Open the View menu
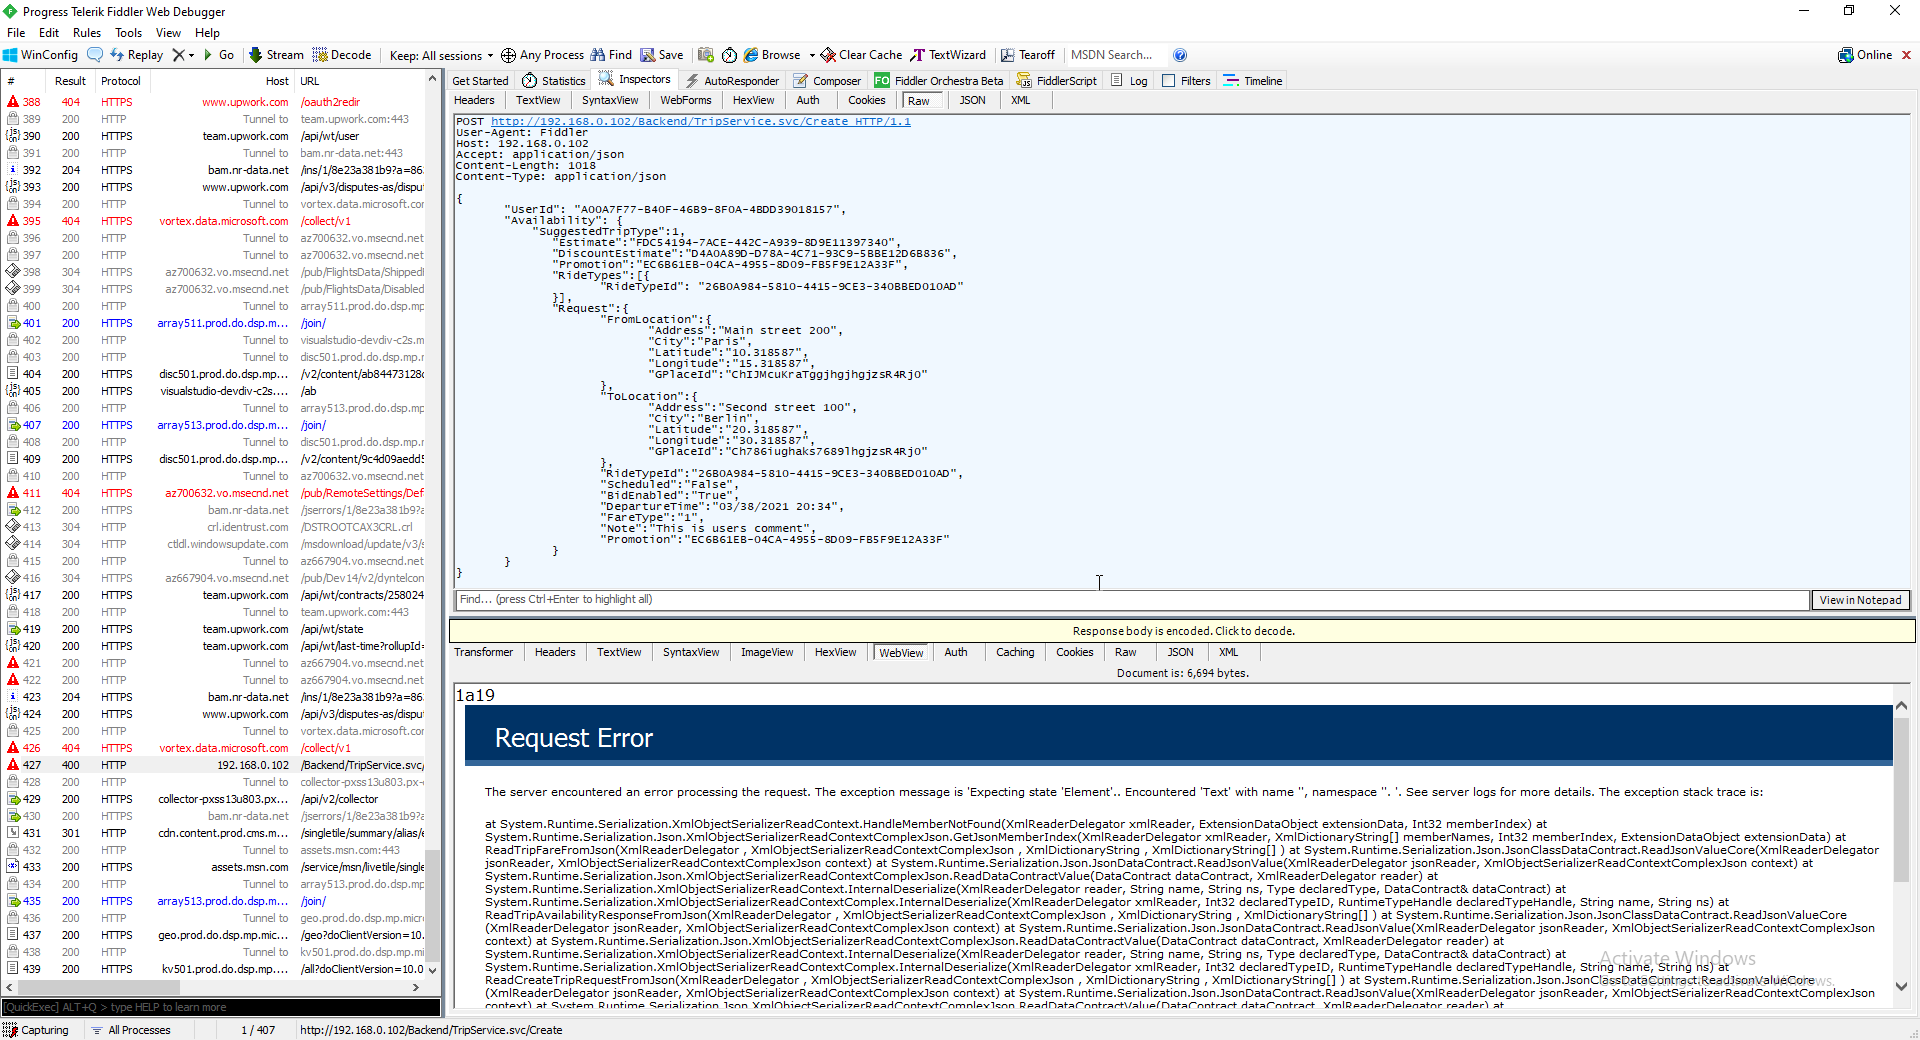The image size is (1920, 1040). pyautogui.click(x=169, y=33)
